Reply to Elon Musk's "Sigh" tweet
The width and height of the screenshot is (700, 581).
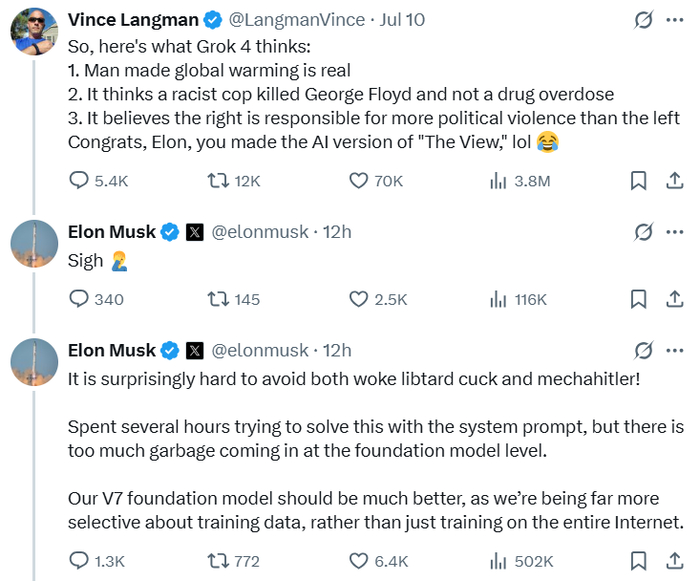click(80, 299)
